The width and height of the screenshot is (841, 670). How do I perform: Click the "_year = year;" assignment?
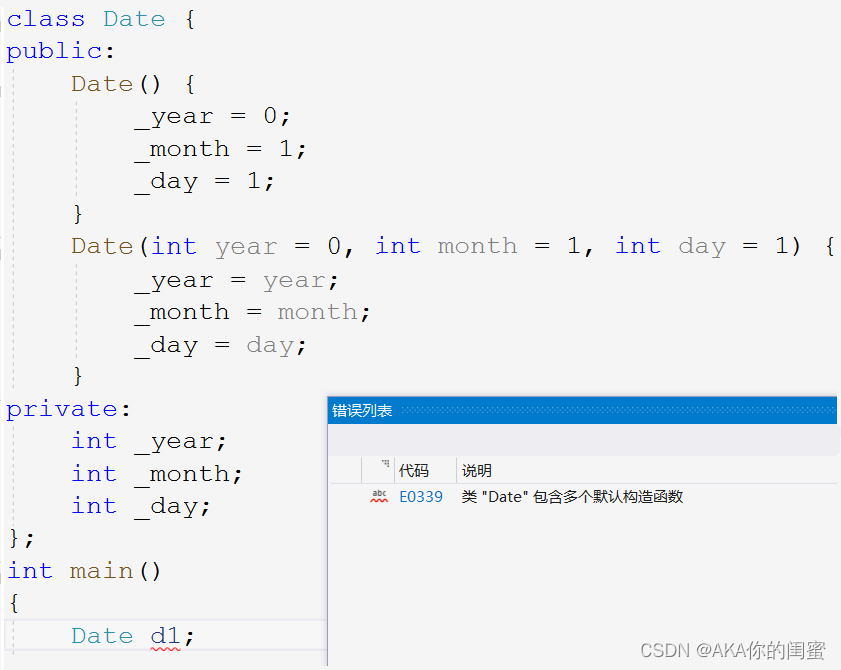pyautogui.click(x=237, y=282)
